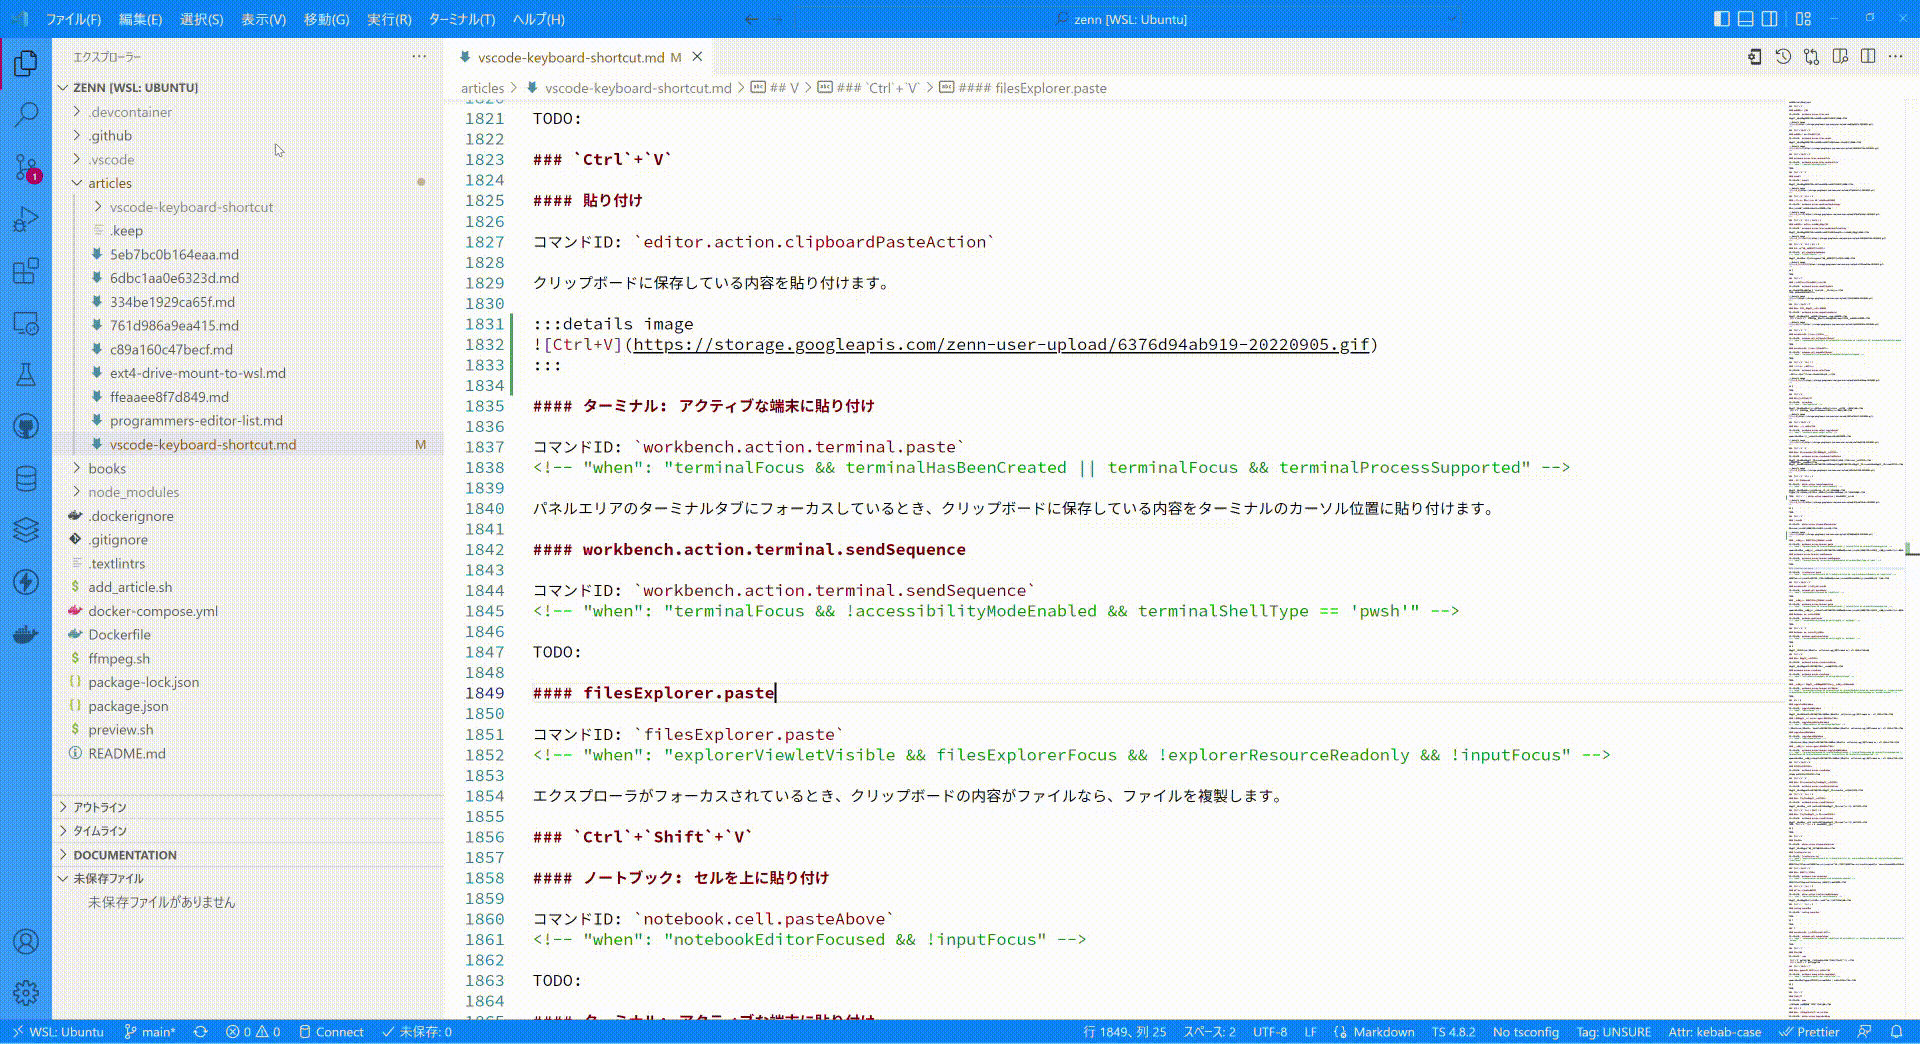Click the main* branch in status bar
The height and width of the screenshot is (1044, 1920).
[x=149, y=1032]
